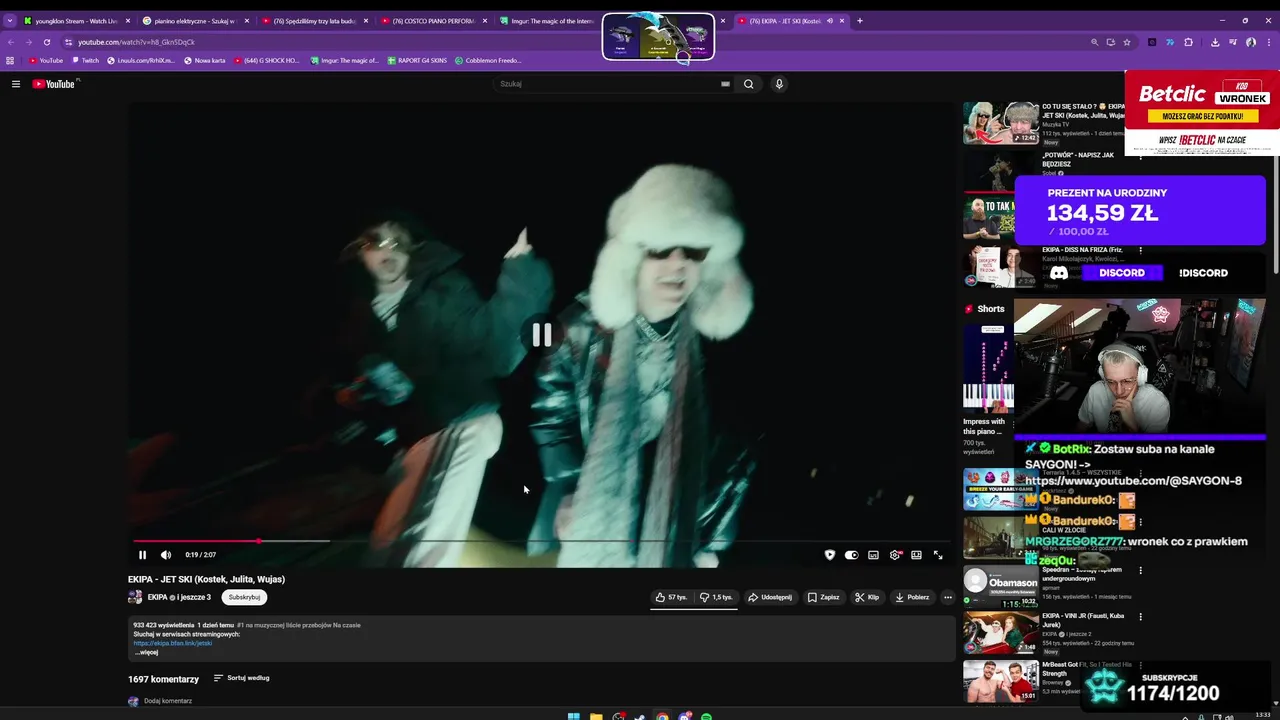Open the RAPORT G4 SKINS bookmark
Screen dimensions: 1280x720
tap(417, 60)
